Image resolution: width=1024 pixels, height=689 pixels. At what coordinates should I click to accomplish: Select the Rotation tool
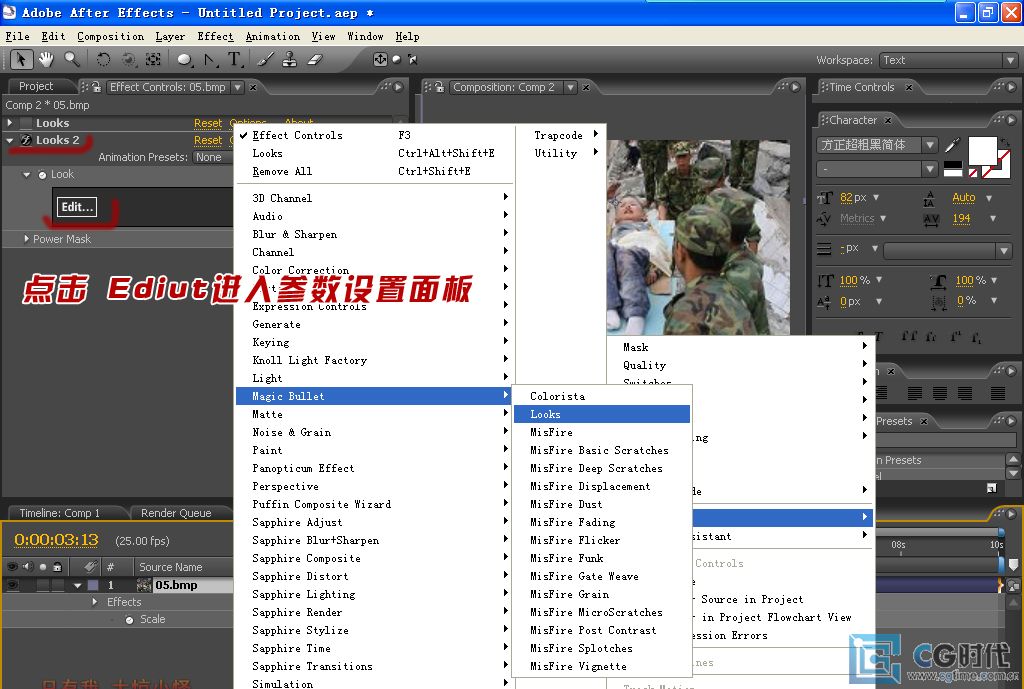pos(103,59)
